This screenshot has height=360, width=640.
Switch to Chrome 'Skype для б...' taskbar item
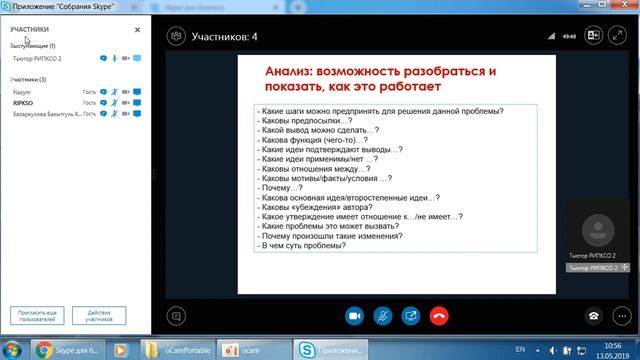[x=68, y=350]
